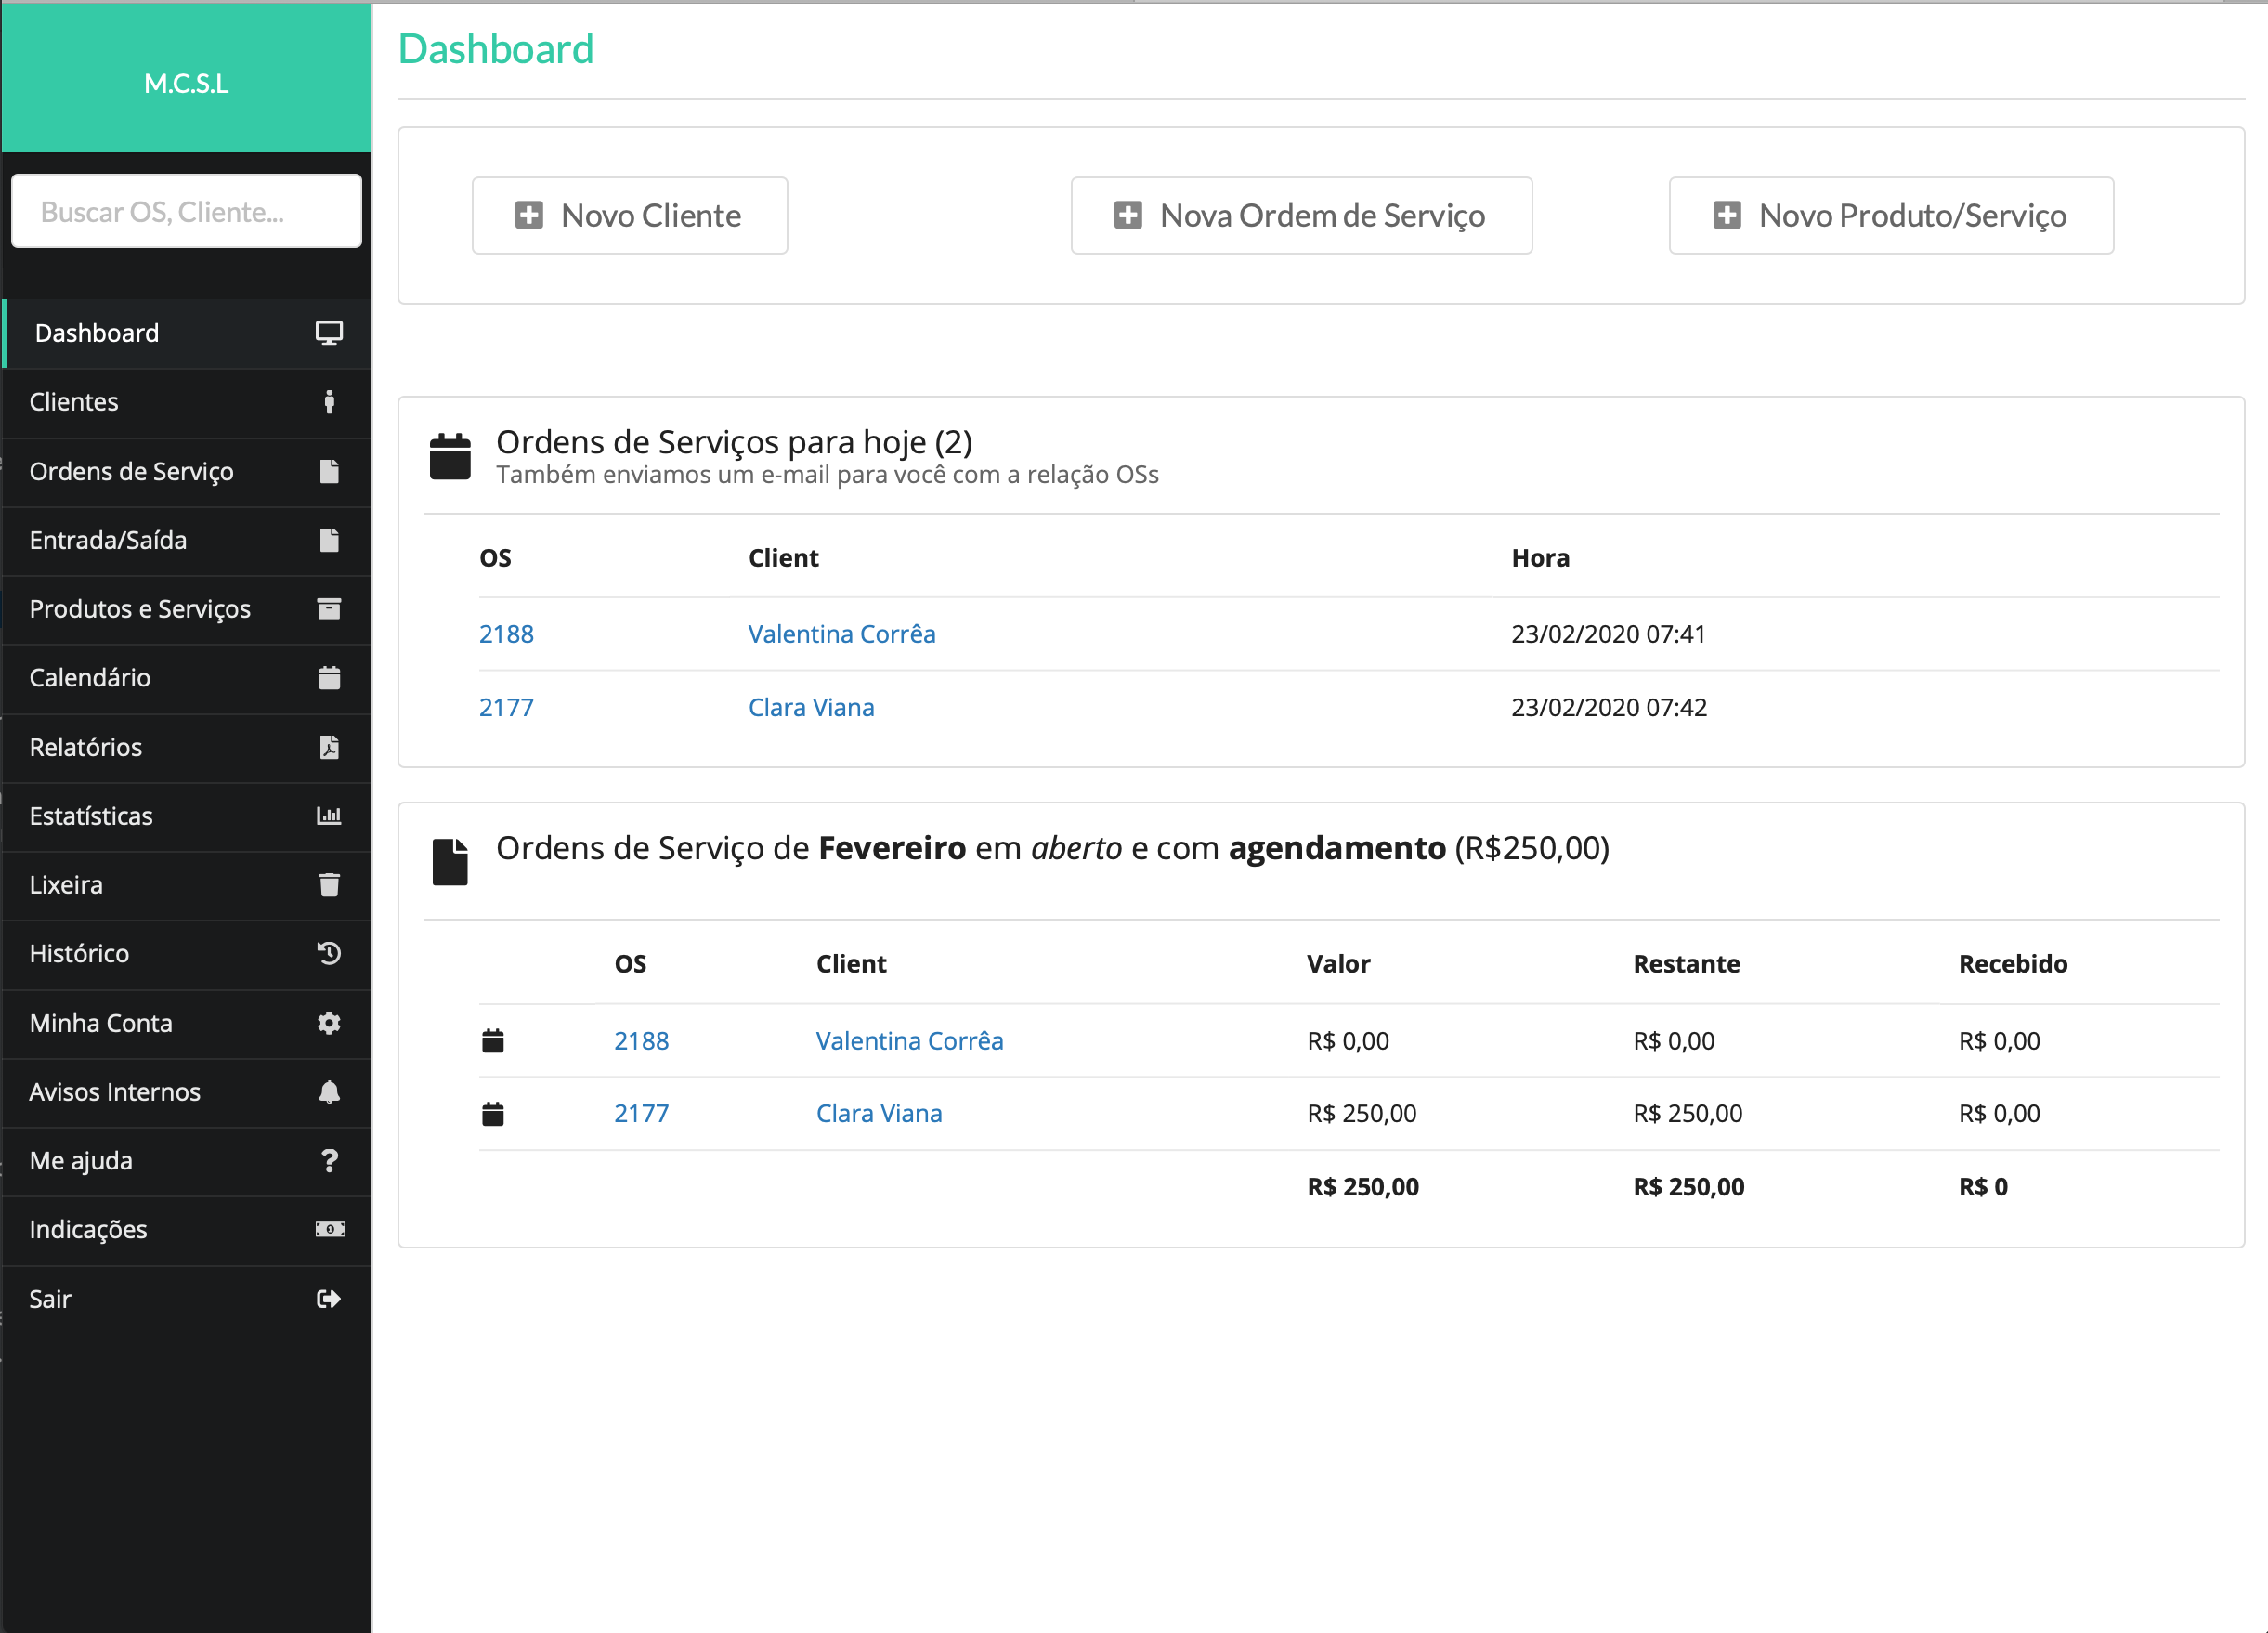The width and height of the screenshot is (2268, 1633).
Task: Click the Dashboard page title
Action: 496,49
